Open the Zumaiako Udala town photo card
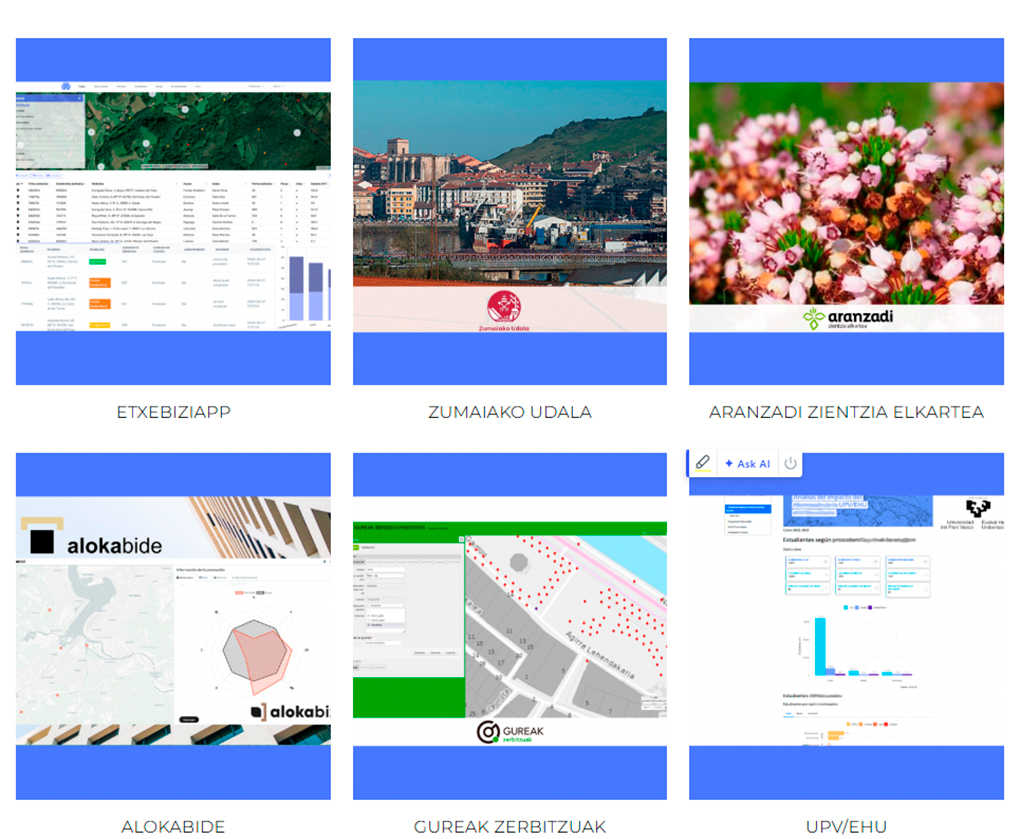Viewport: 1020px width, 839px height. pos(509,211)
